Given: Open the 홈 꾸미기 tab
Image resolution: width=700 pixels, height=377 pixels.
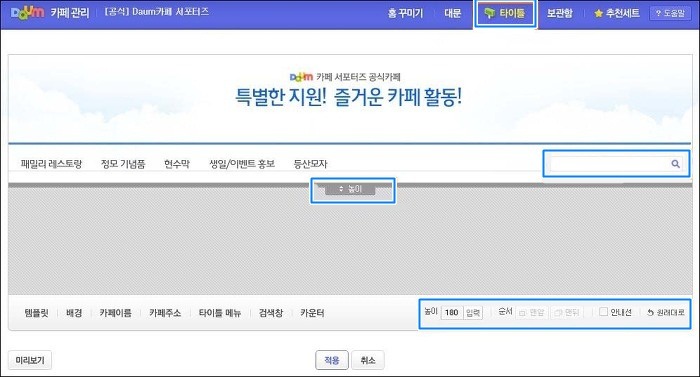Looking at the screenshot, I should 405,13.
